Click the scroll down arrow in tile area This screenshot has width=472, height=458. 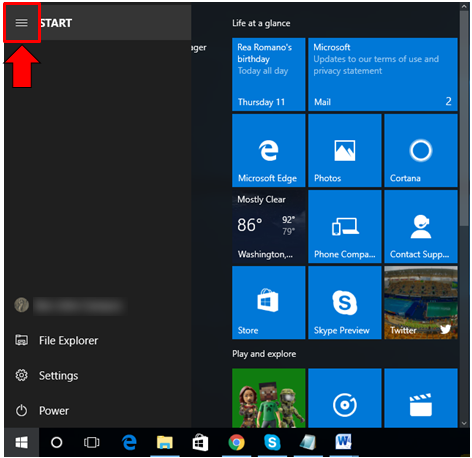tap(464, 423)
